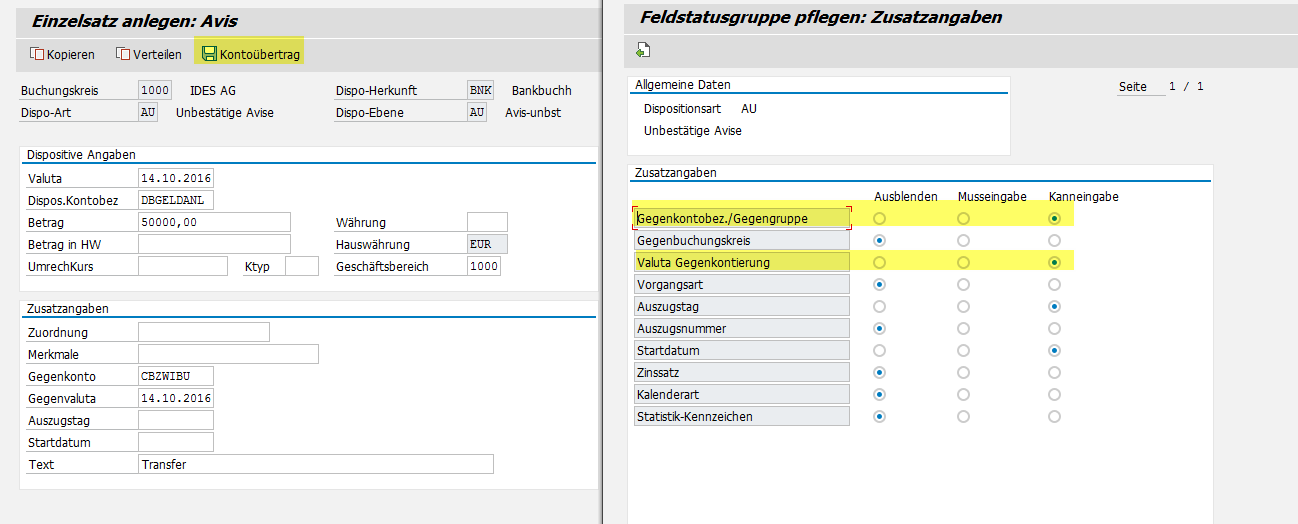Select Ausblenden for Auszugstag
Viewport: 1298px width, 524px height.
[x=879, y=306]
